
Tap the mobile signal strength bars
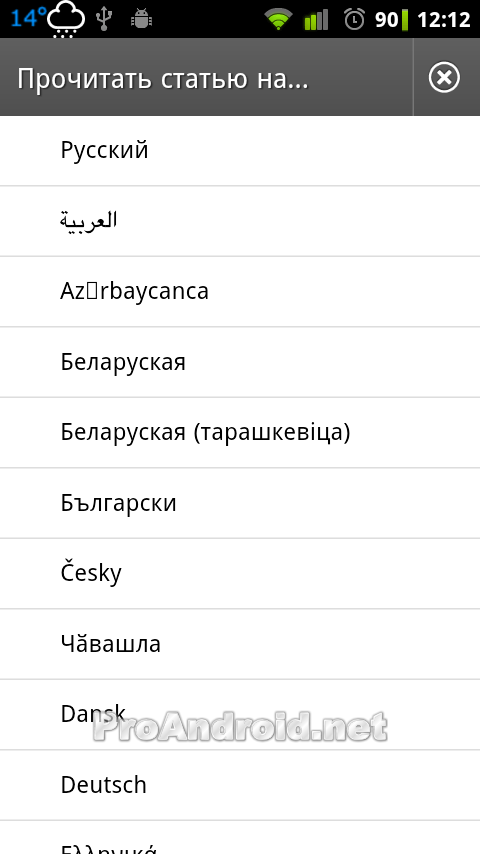tap(316, 20)
